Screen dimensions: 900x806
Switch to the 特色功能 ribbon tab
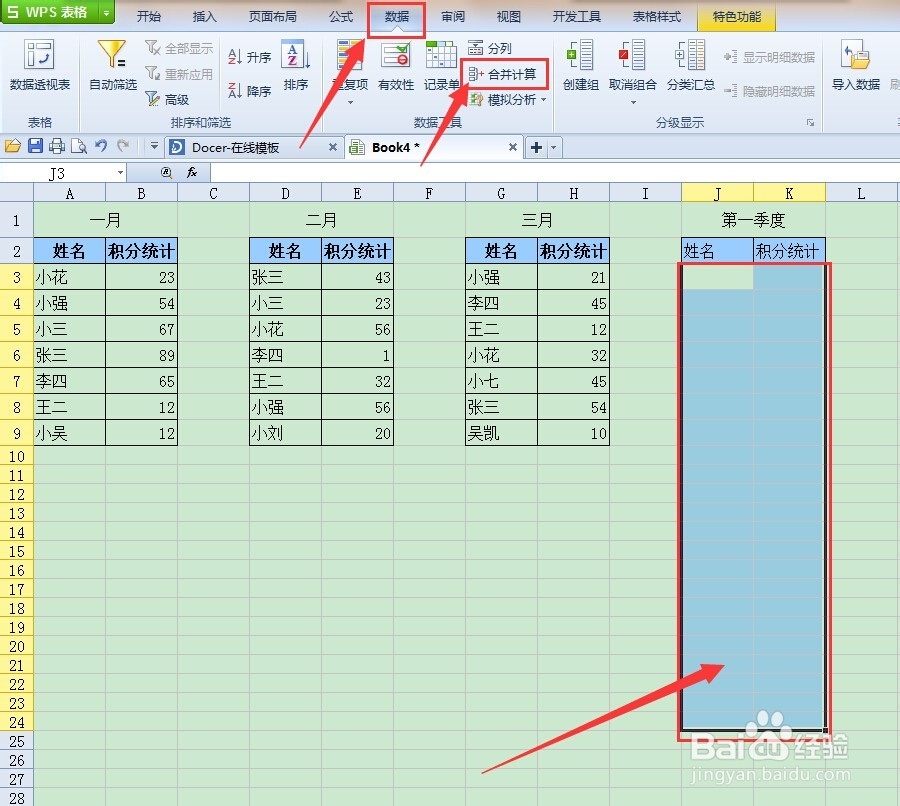736,17
